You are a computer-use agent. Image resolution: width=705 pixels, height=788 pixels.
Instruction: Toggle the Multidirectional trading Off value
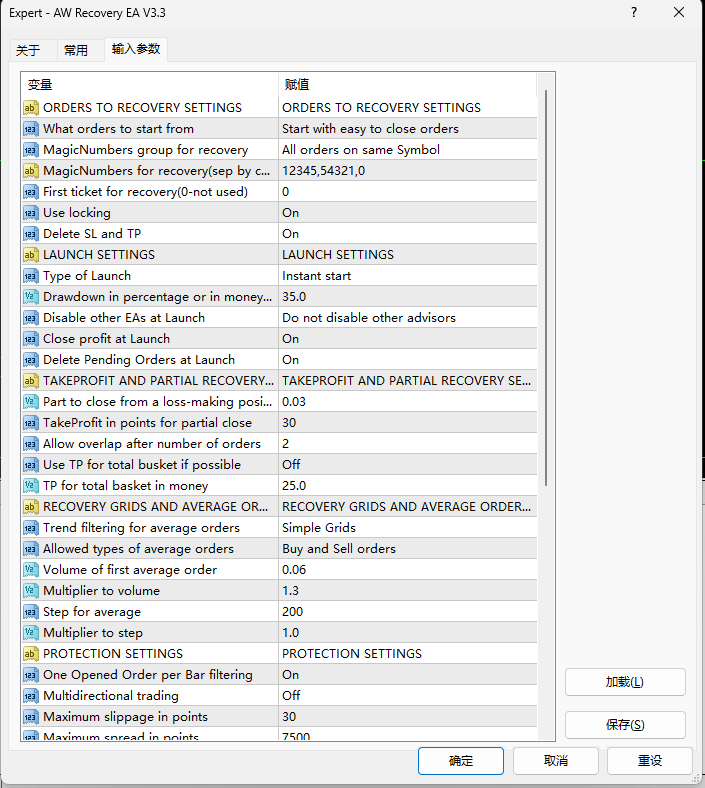pyautogui.click(x=408, y=696)
